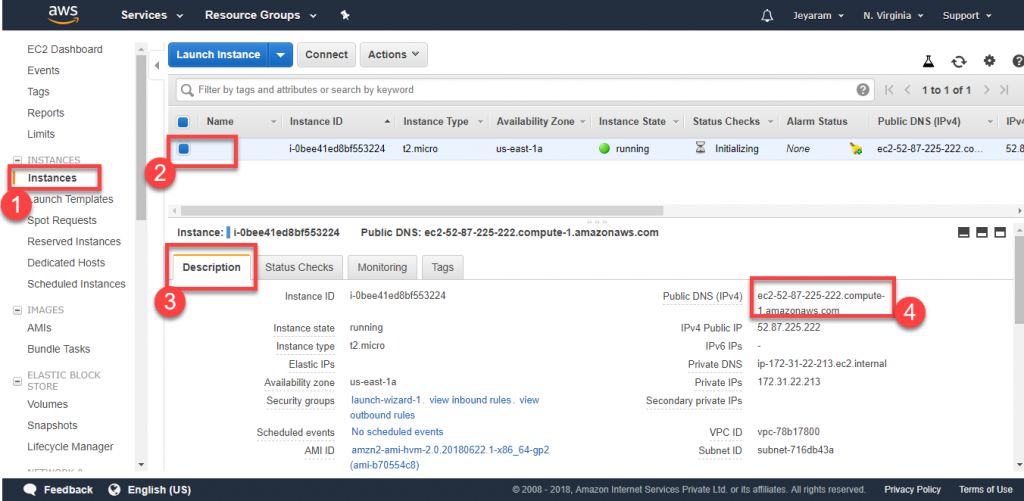The image size is (1024, 501).
Task: Go to last page of results
Action: [1004, 89]
